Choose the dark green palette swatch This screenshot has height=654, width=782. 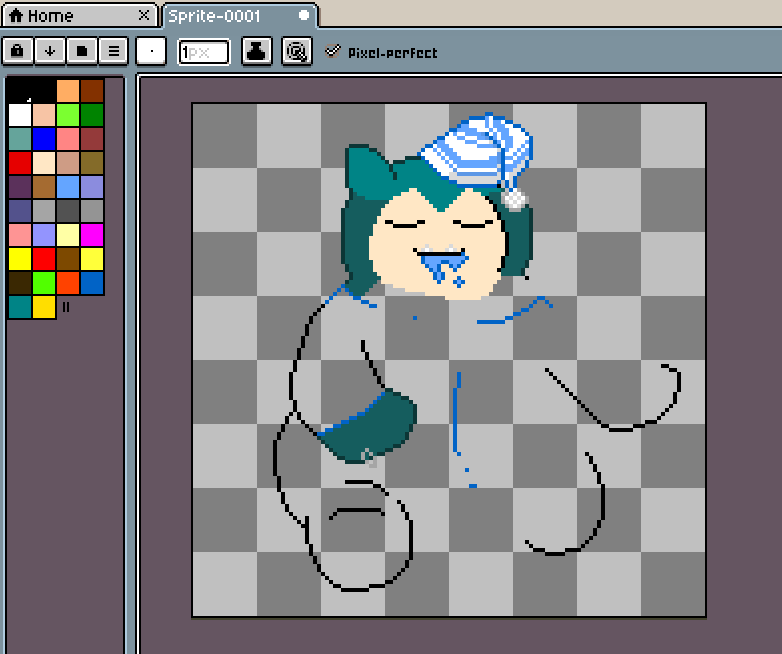point(92,115)
